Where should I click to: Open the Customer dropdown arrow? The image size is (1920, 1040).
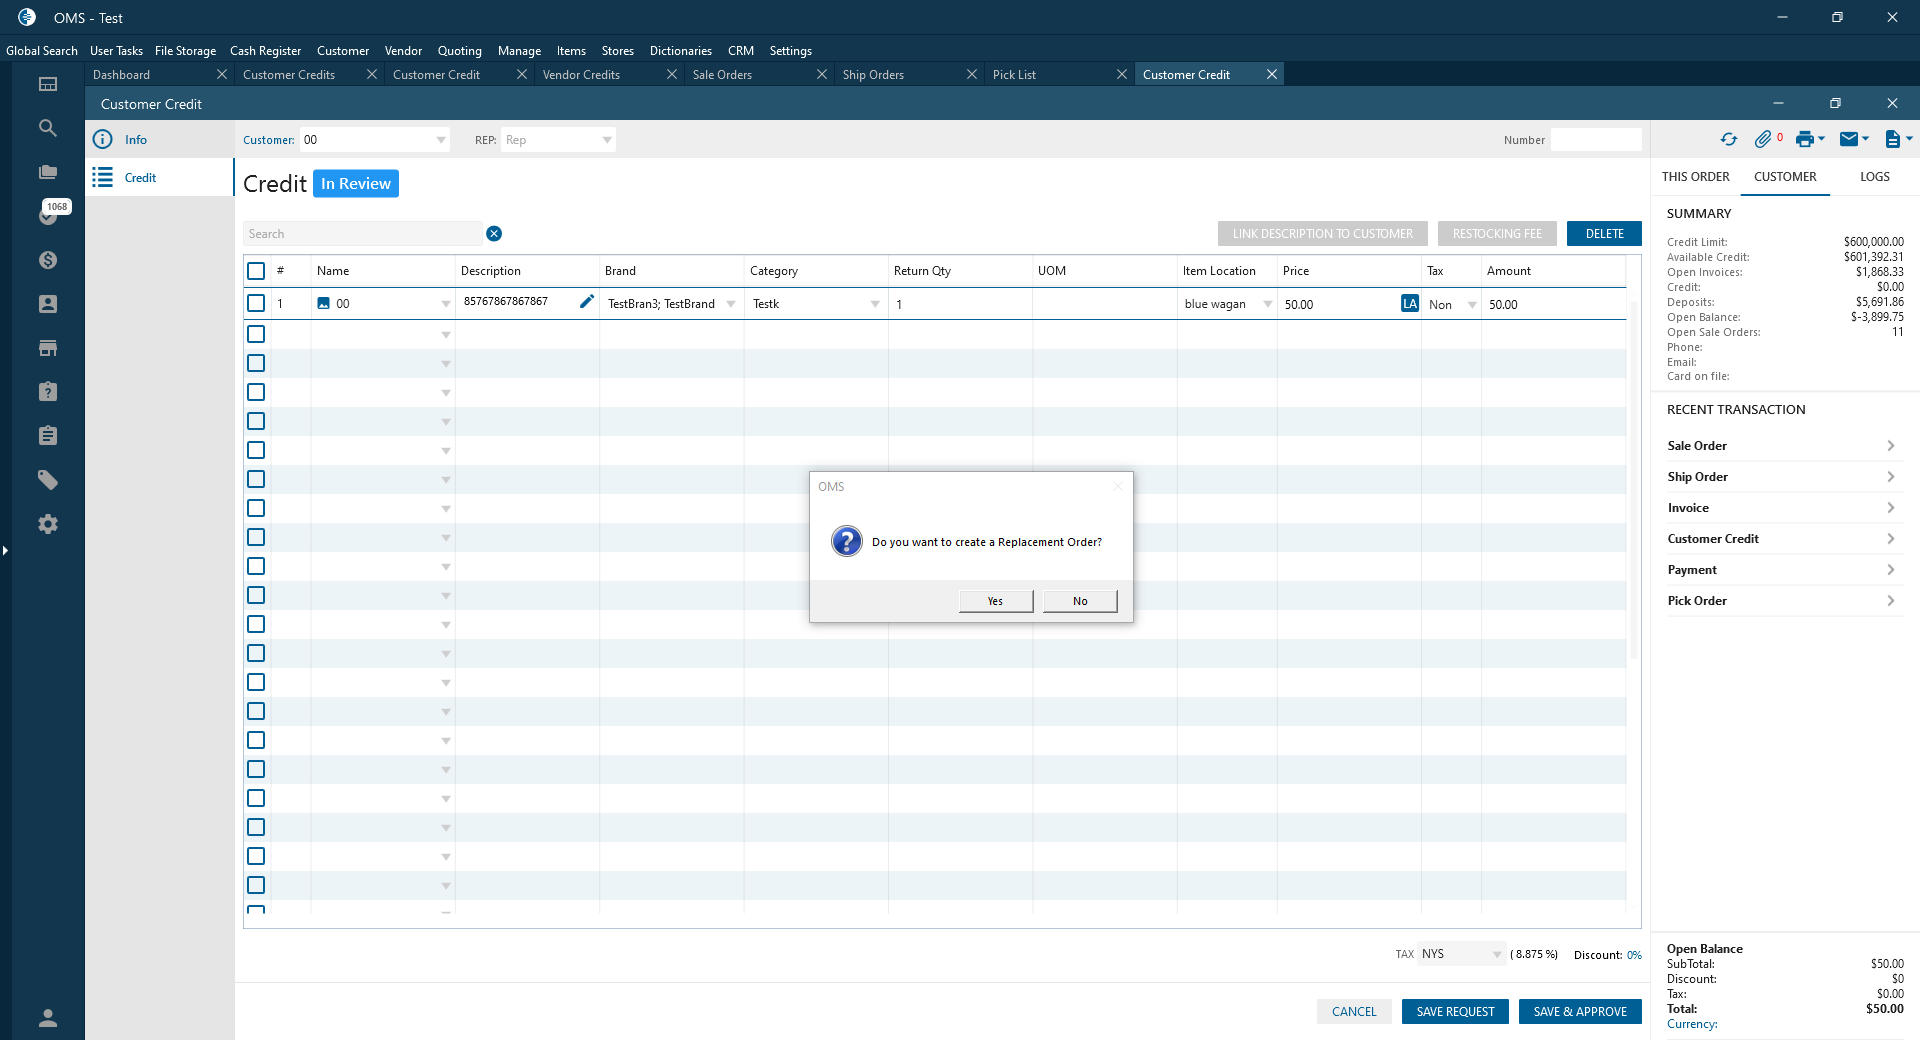(x=441, y=140)
